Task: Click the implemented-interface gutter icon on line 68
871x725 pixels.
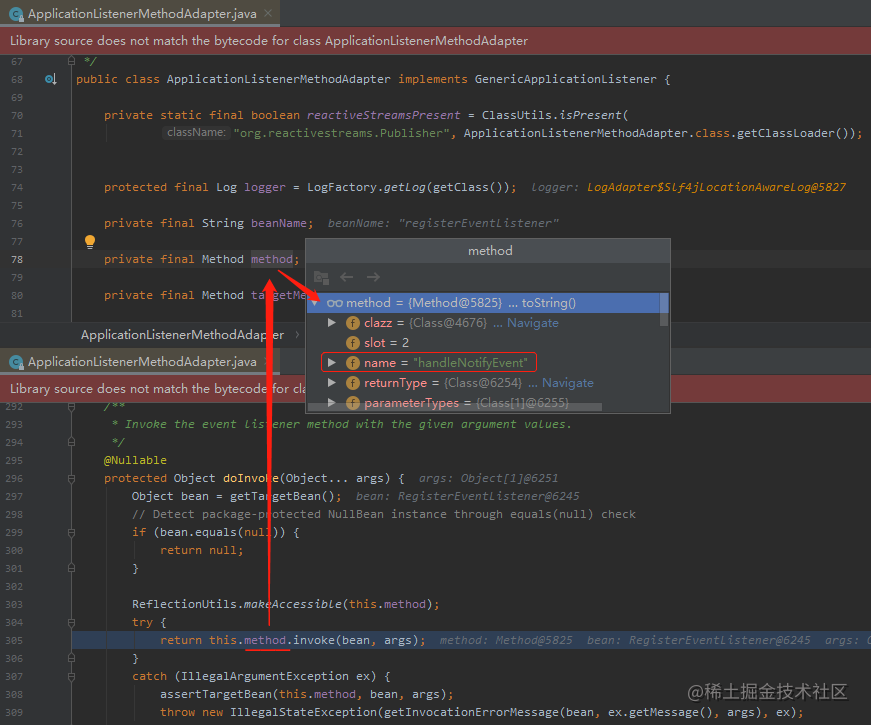Action: [x=51, y=79]
